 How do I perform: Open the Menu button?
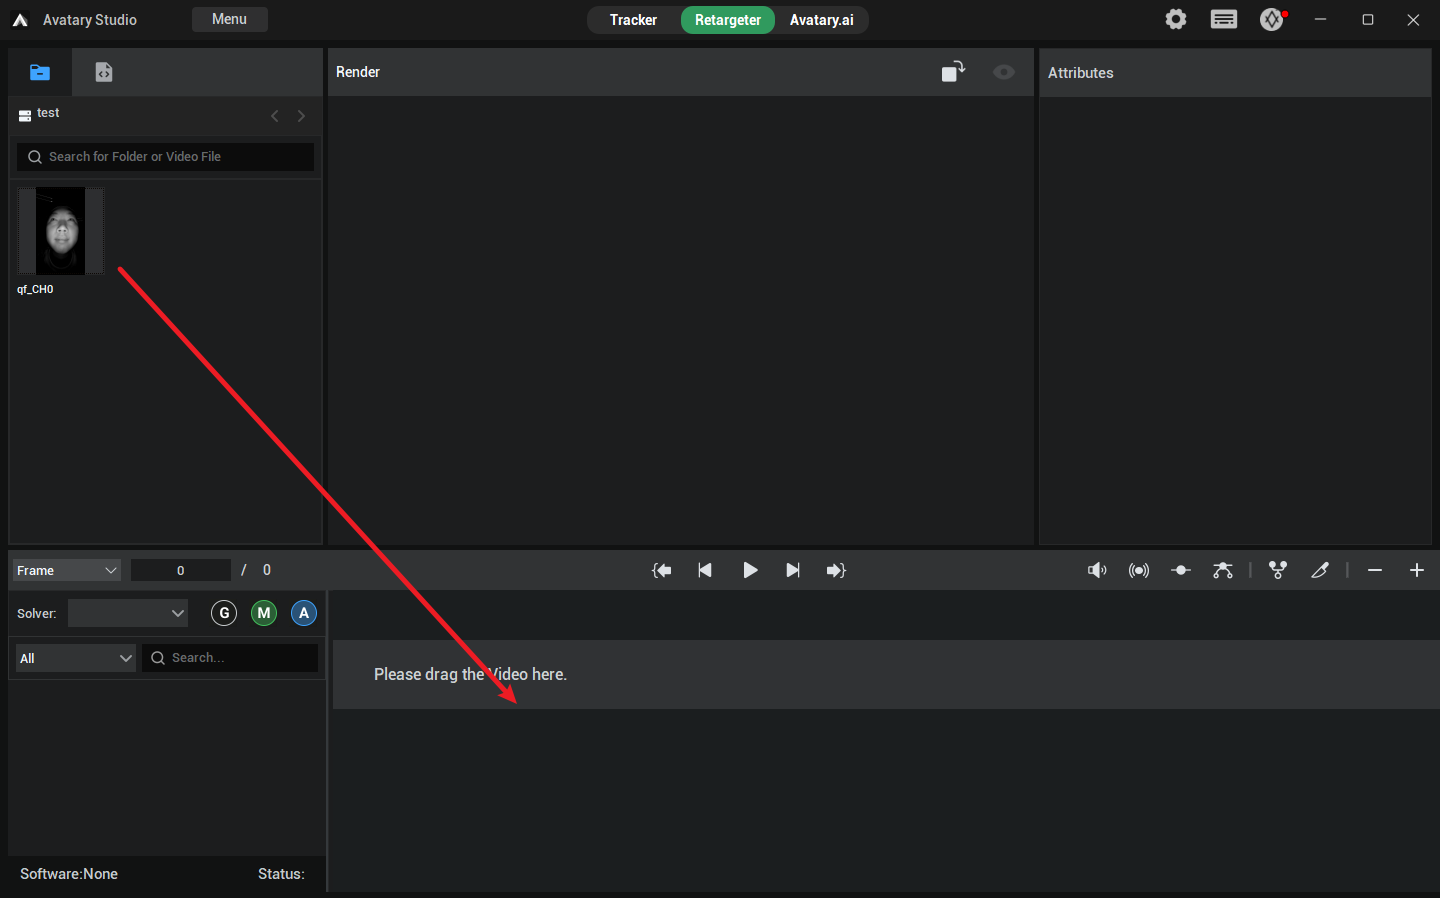pyautogui.click(x=230, y=19)
